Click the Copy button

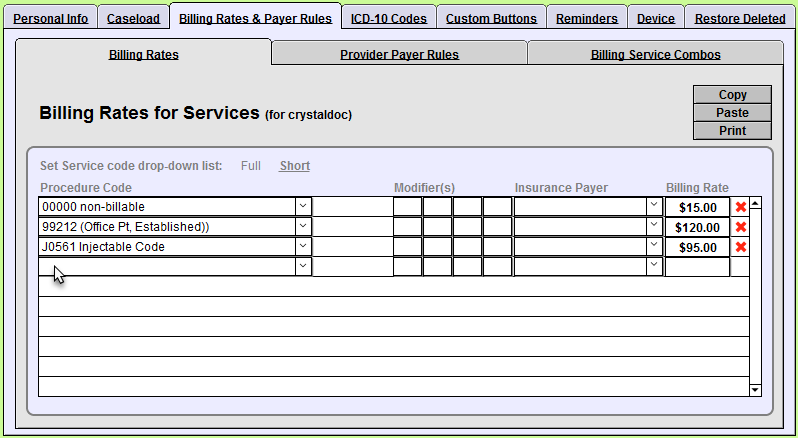click(x=732, y=95)
